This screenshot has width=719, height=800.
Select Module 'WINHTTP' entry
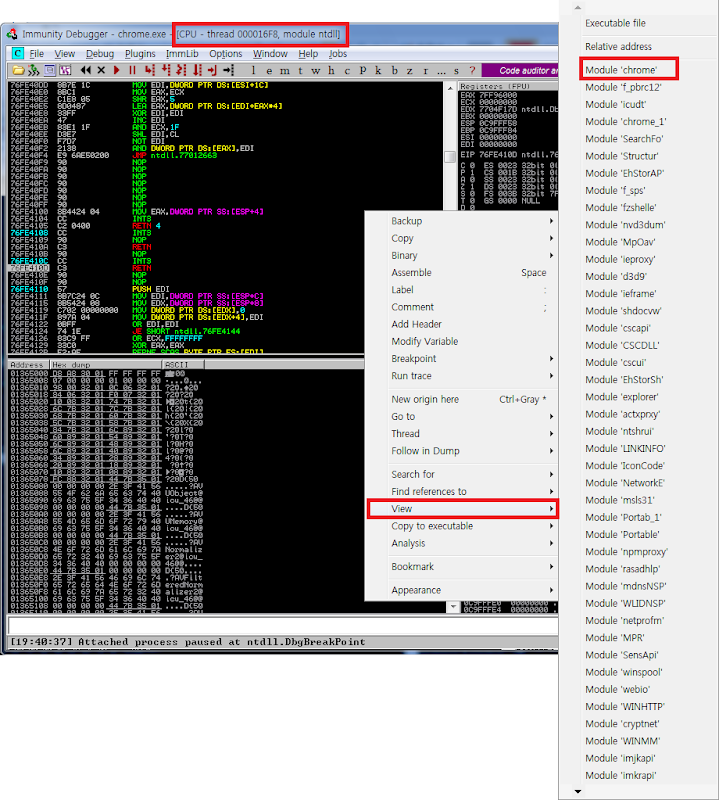point(625,707)
